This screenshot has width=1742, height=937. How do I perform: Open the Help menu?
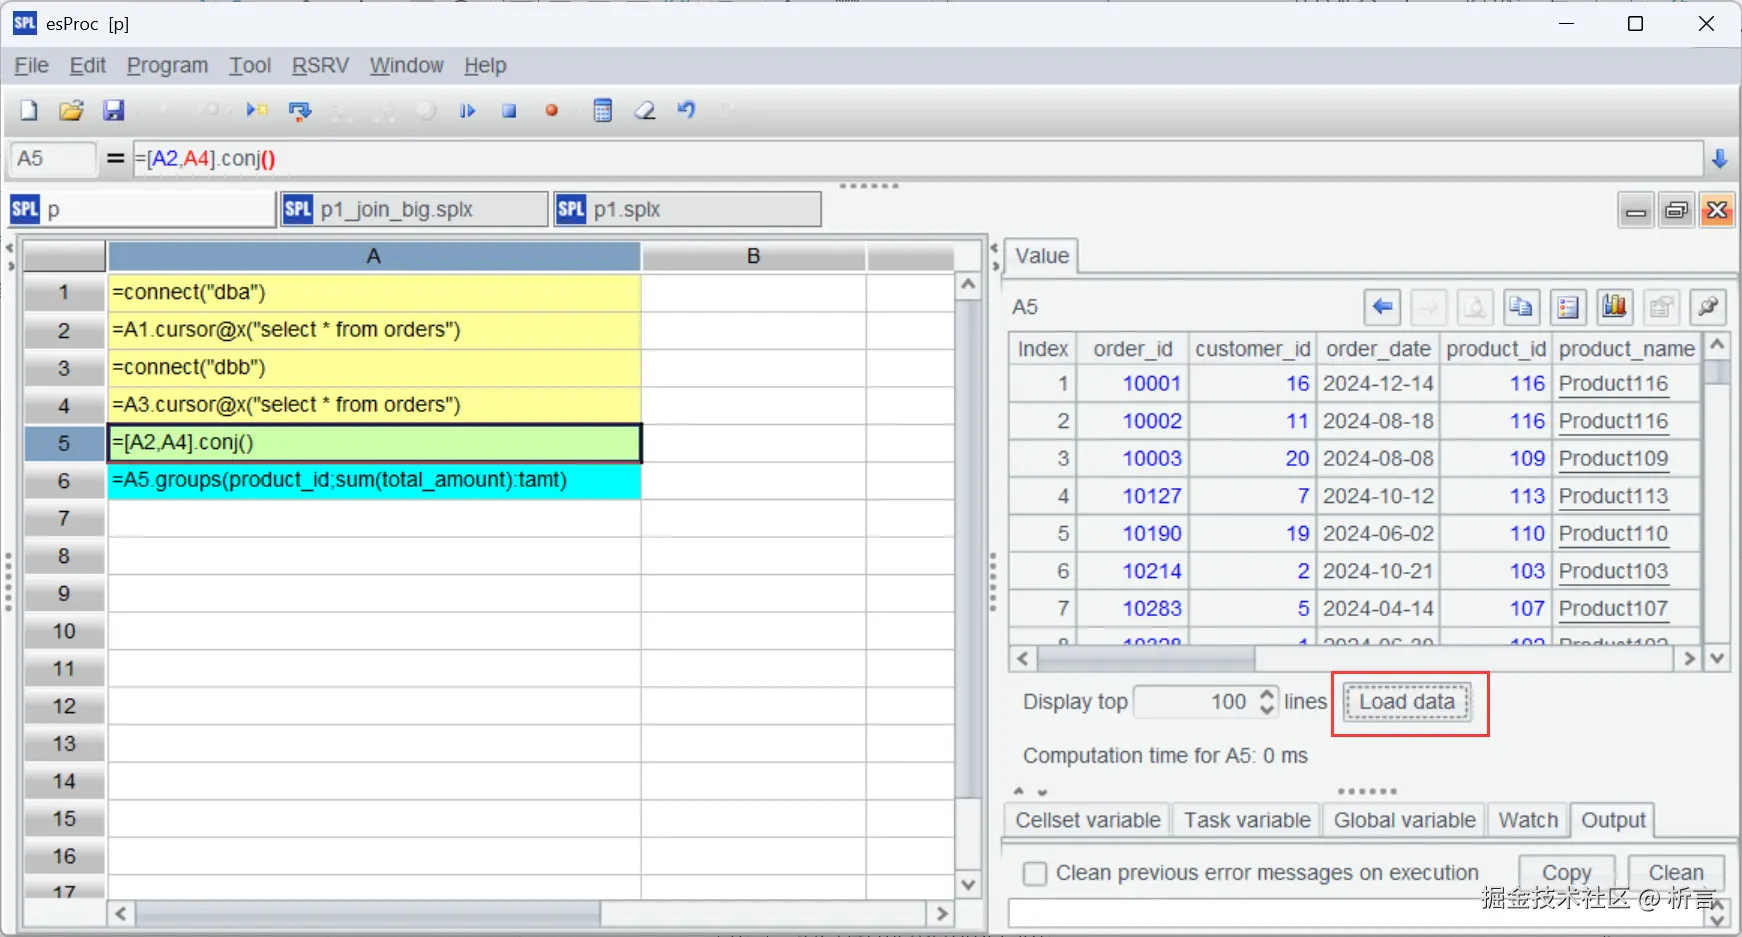(485, 66)
